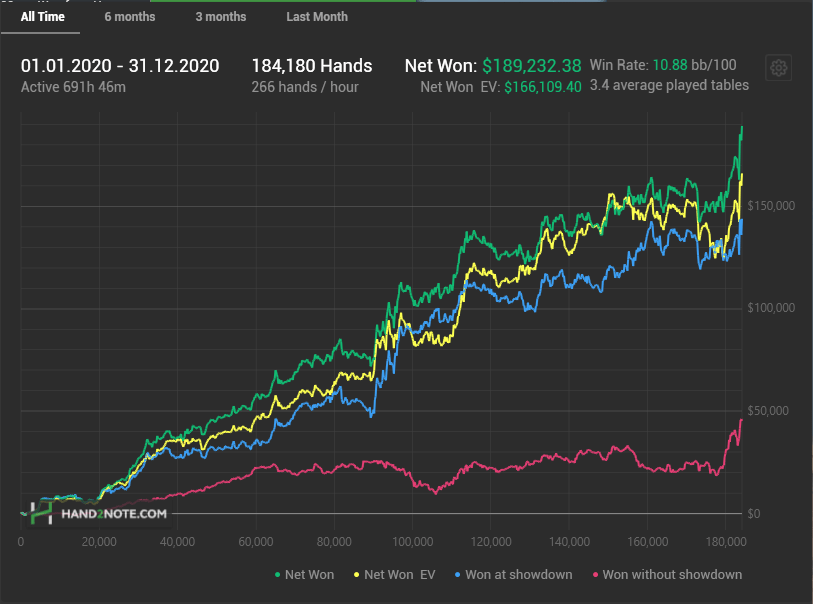
Task: Click the 100,000 hands x-axis label
Action: [413, 542]
